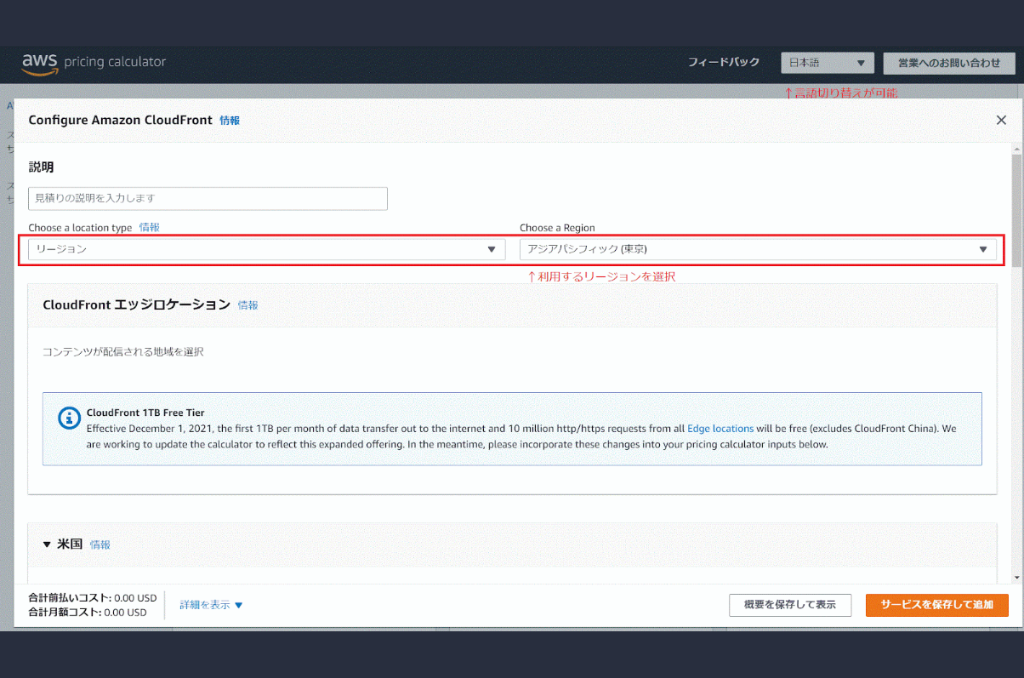1024x678 pixels.
Task: Close the Configure Amazon CloudFront dialog
Action: [x=1001, y=120]
